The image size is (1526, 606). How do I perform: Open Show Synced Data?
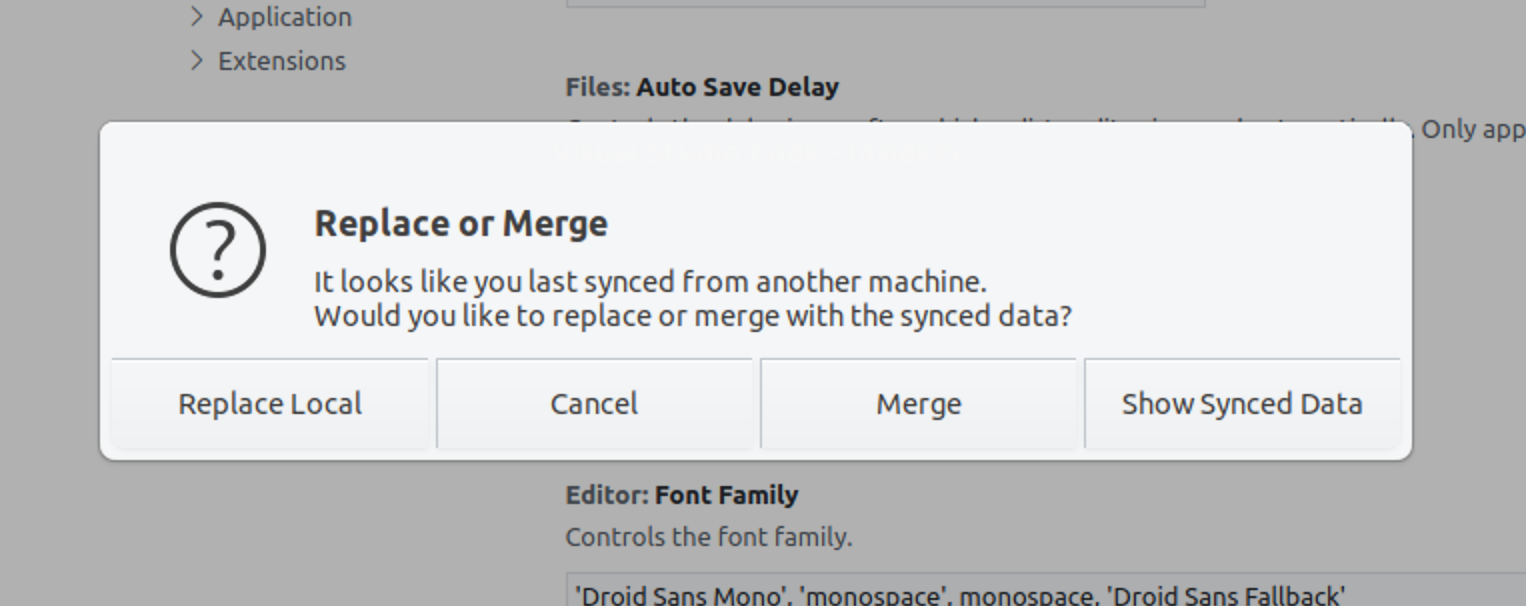click(1242, 404)
